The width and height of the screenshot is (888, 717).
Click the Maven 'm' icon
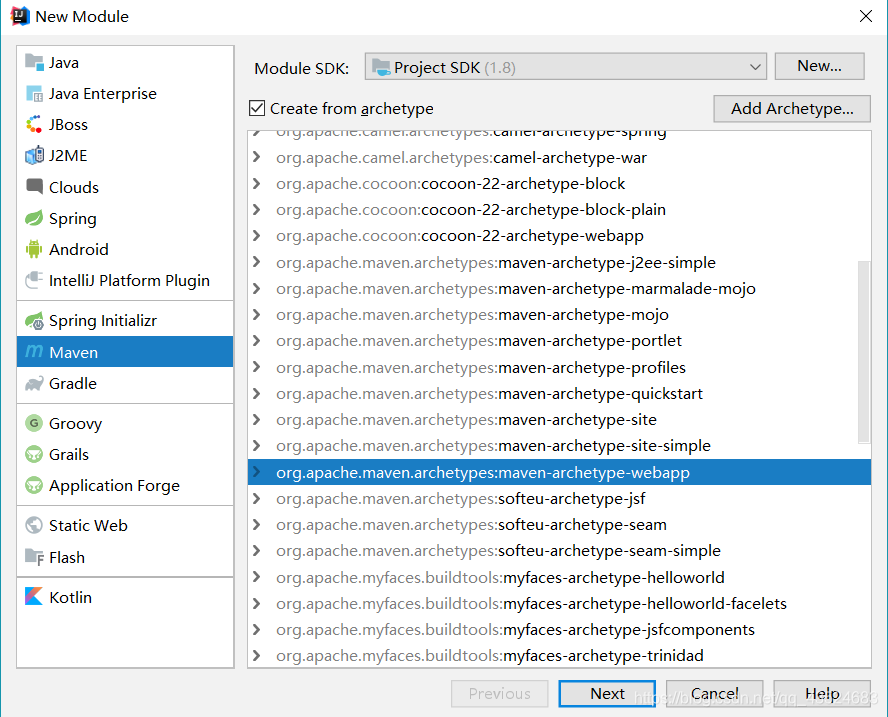pos(35,352)
